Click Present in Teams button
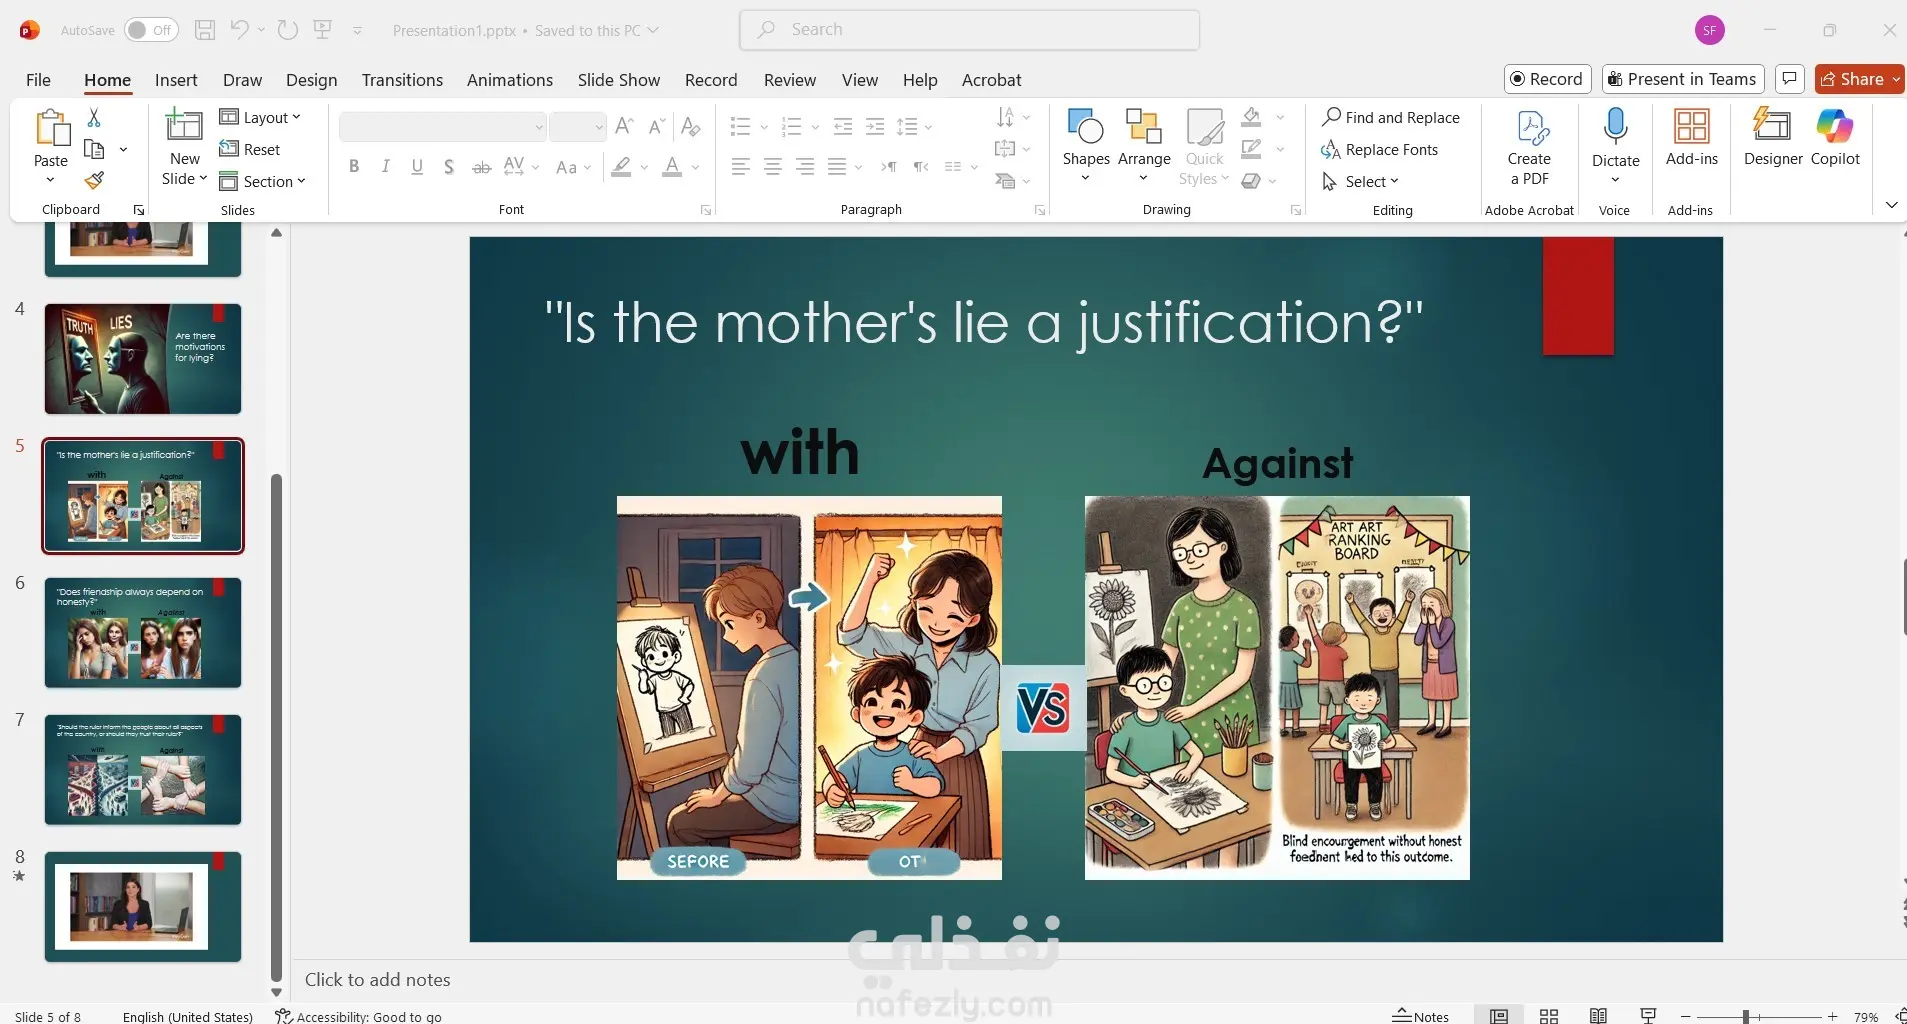The image size is (1907, 1024). (x=1682, y=79)
